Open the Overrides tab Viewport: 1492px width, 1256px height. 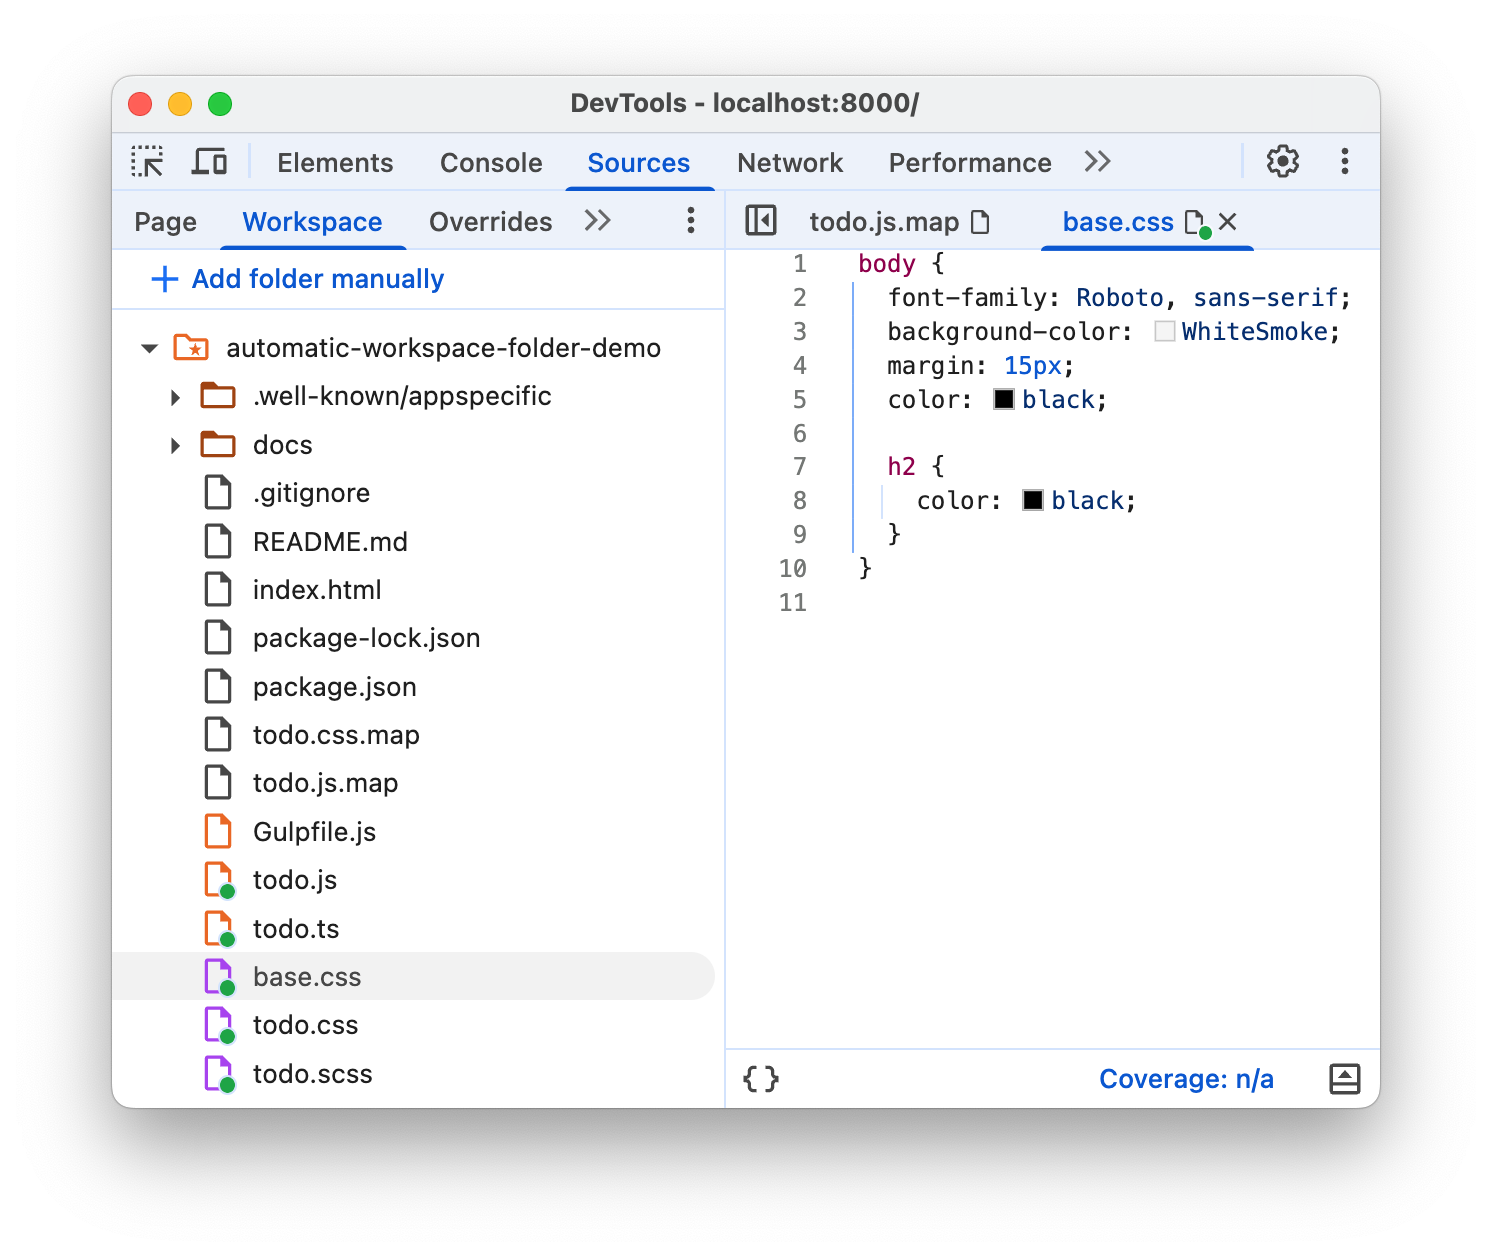(x=489, y=221)
